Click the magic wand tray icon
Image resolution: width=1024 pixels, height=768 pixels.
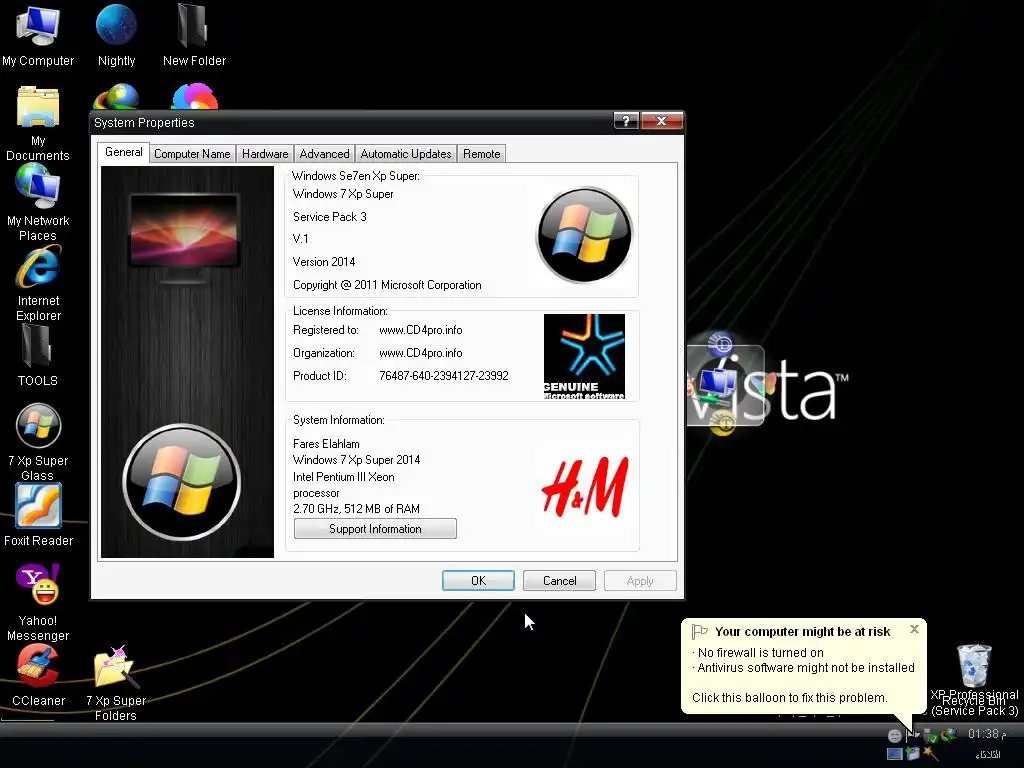point(931,754)
